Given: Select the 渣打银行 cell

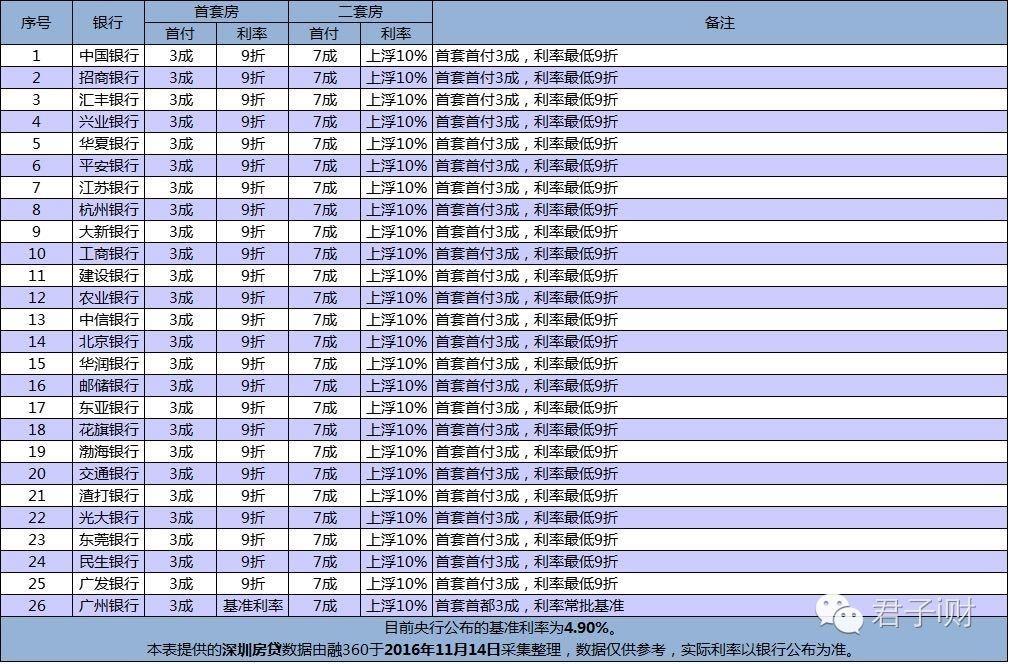Looking at the screenshot, I should tap(108, 496).
